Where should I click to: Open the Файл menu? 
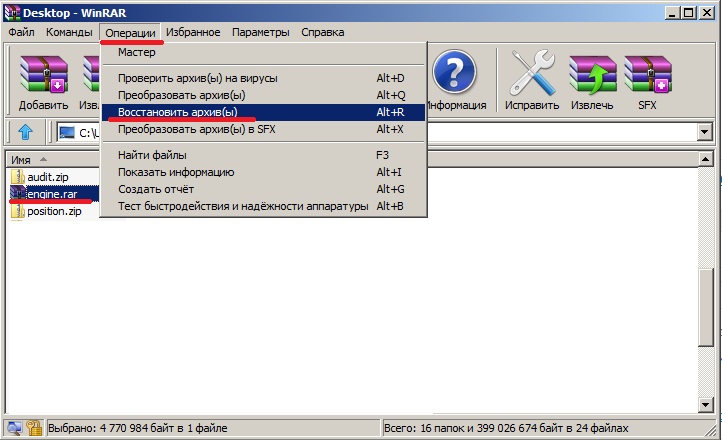coord(21,32)
